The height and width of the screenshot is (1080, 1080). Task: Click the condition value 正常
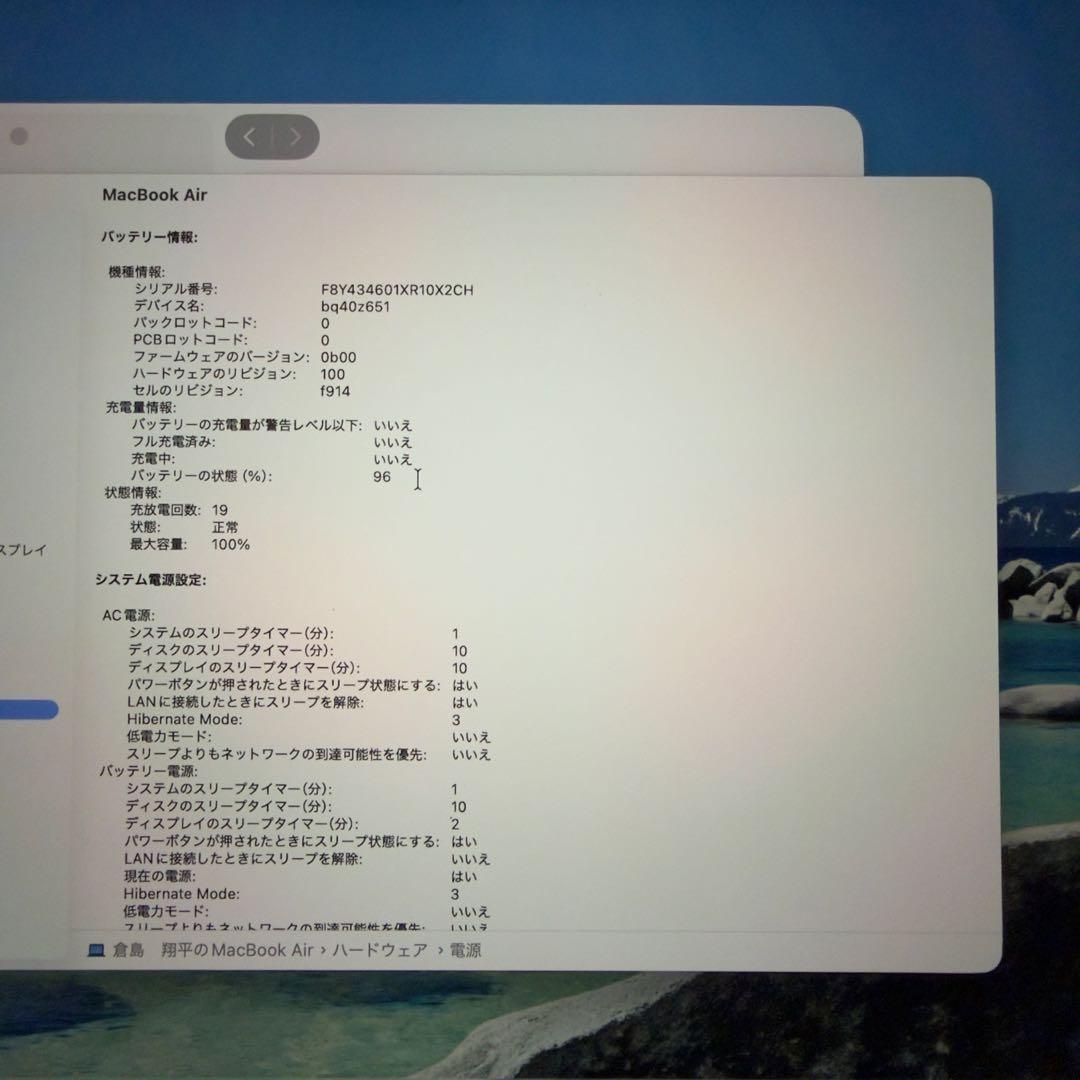(225, 528)
